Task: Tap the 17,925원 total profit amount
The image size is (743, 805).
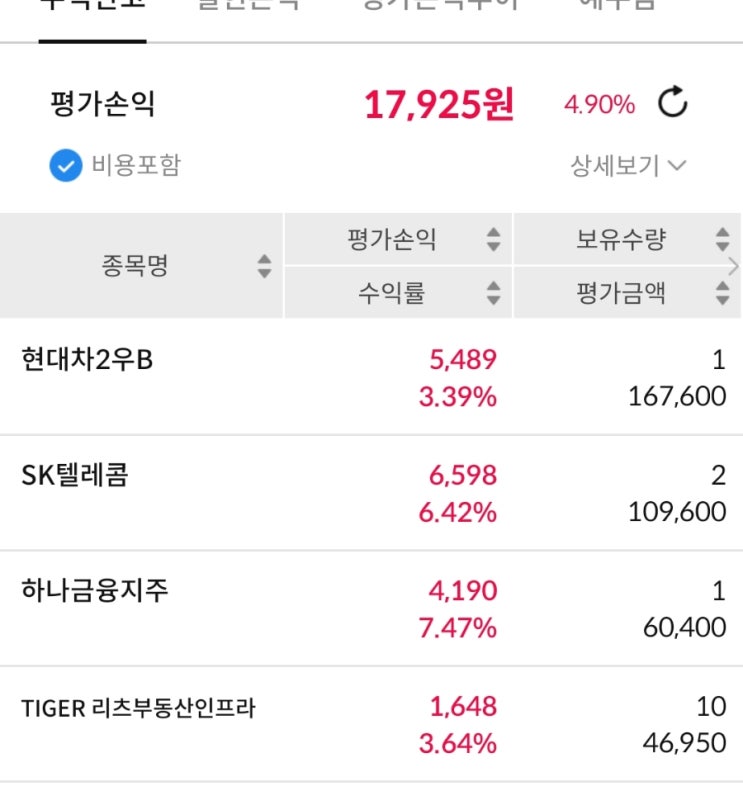Action: click(x=438, y=104)
